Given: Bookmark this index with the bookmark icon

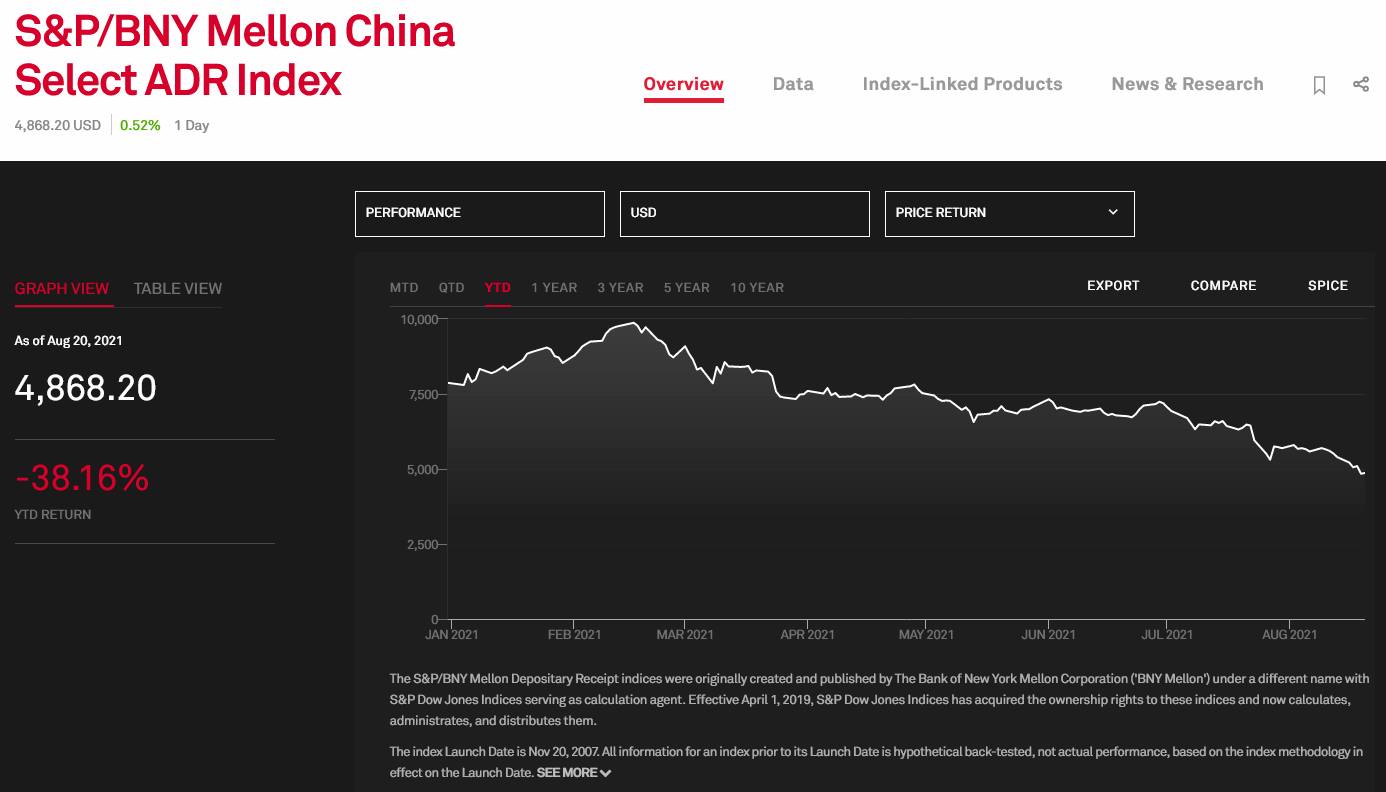Looking at the screenshot, I should pyautogui.click(x=1319, y=85).
